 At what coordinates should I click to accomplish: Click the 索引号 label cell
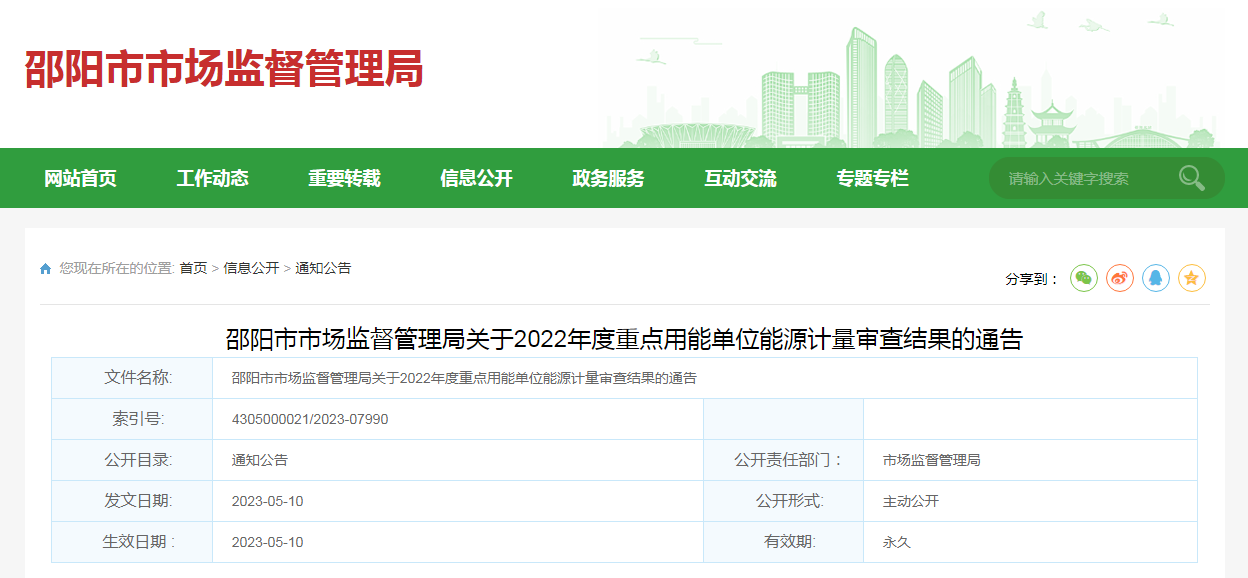(x=132, y=419)
